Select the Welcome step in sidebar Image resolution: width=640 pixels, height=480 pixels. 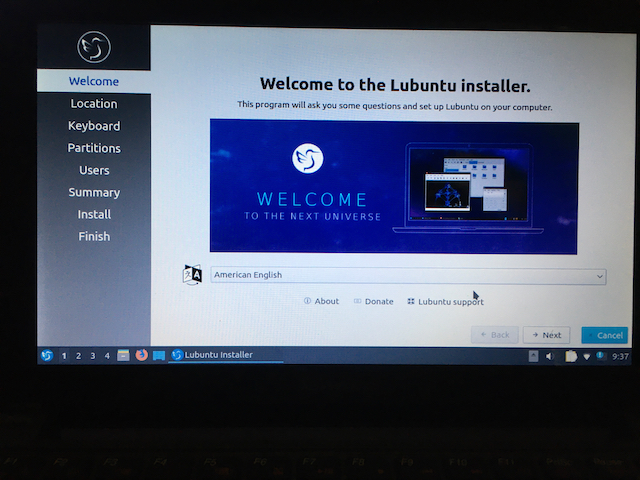94,81
